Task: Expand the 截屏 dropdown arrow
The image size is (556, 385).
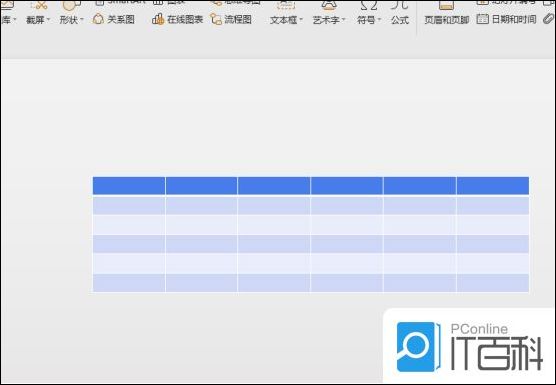Action: coord(49,19)
